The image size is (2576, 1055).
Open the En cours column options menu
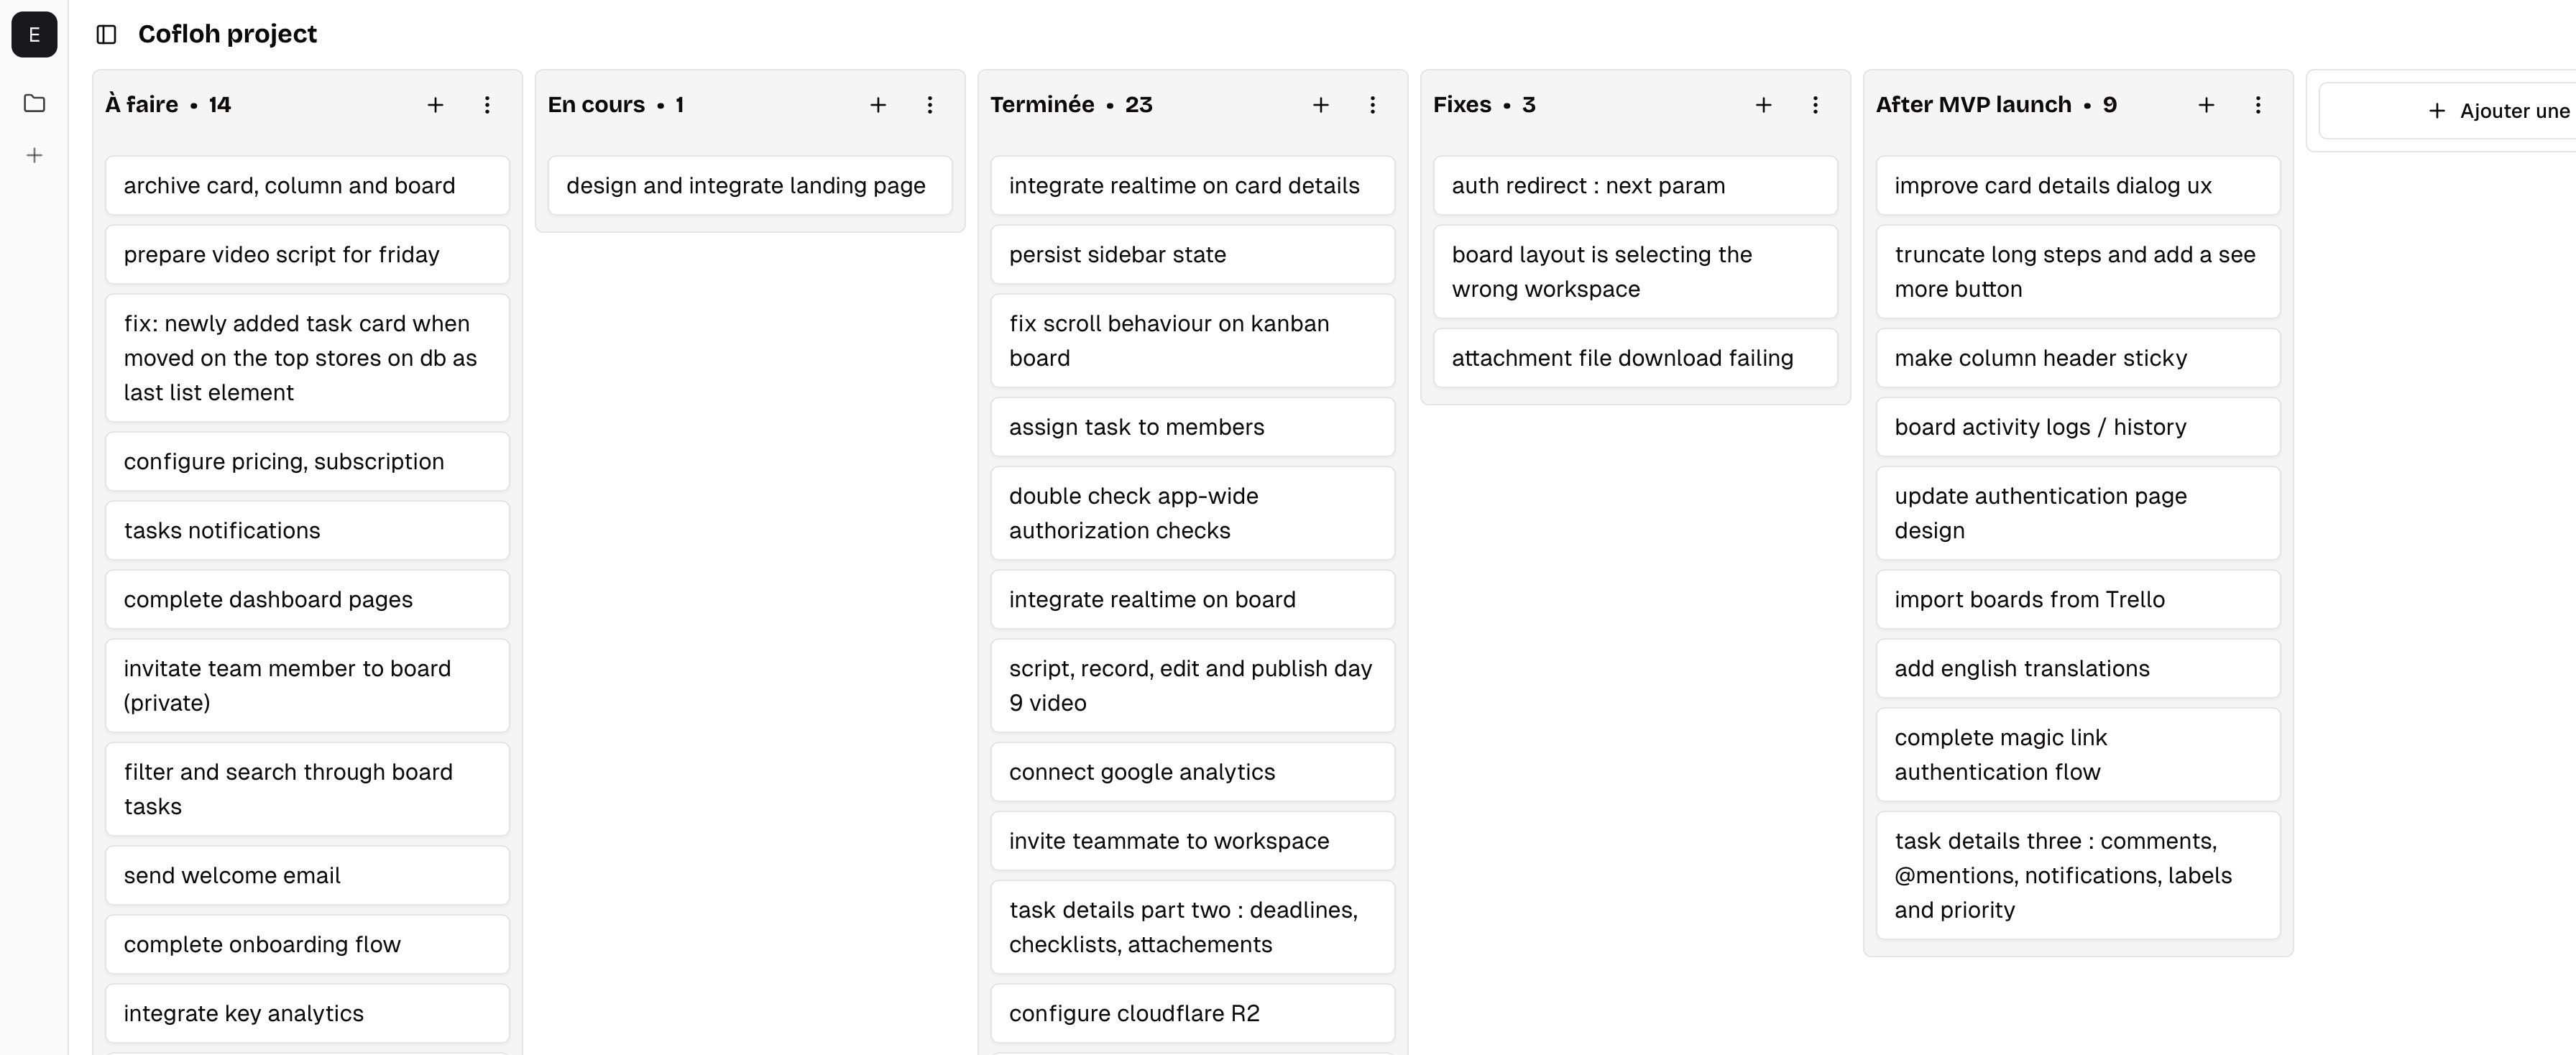(x=930, y=105)
